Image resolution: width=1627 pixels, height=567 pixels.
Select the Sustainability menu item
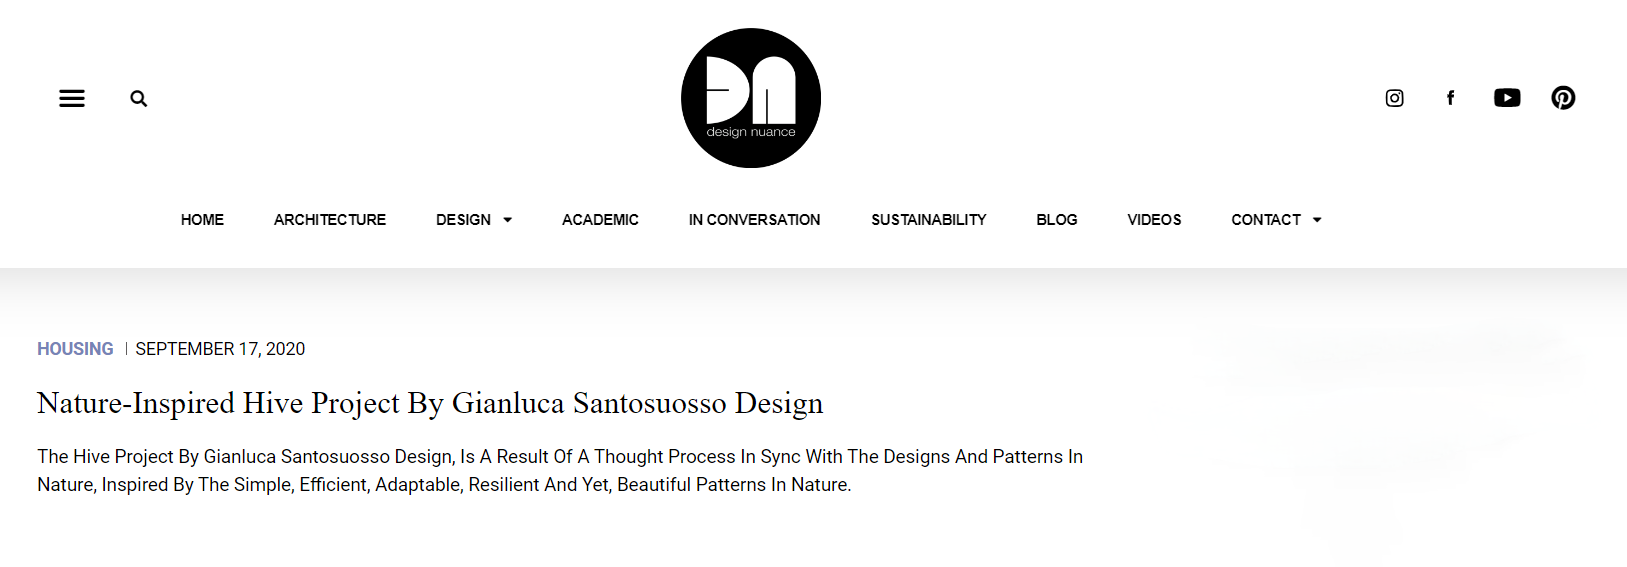click(x=928, y=220)
